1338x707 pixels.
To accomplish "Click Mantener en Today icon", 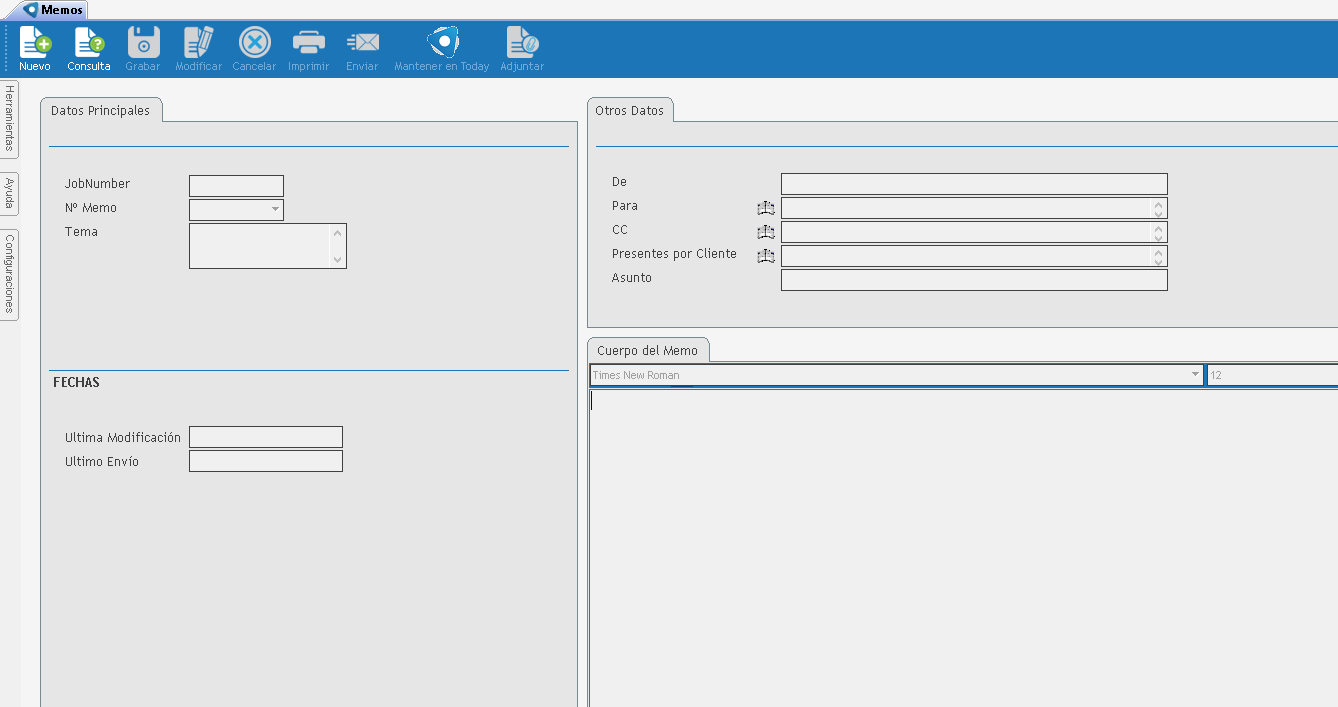I will (x=442, y=44).
